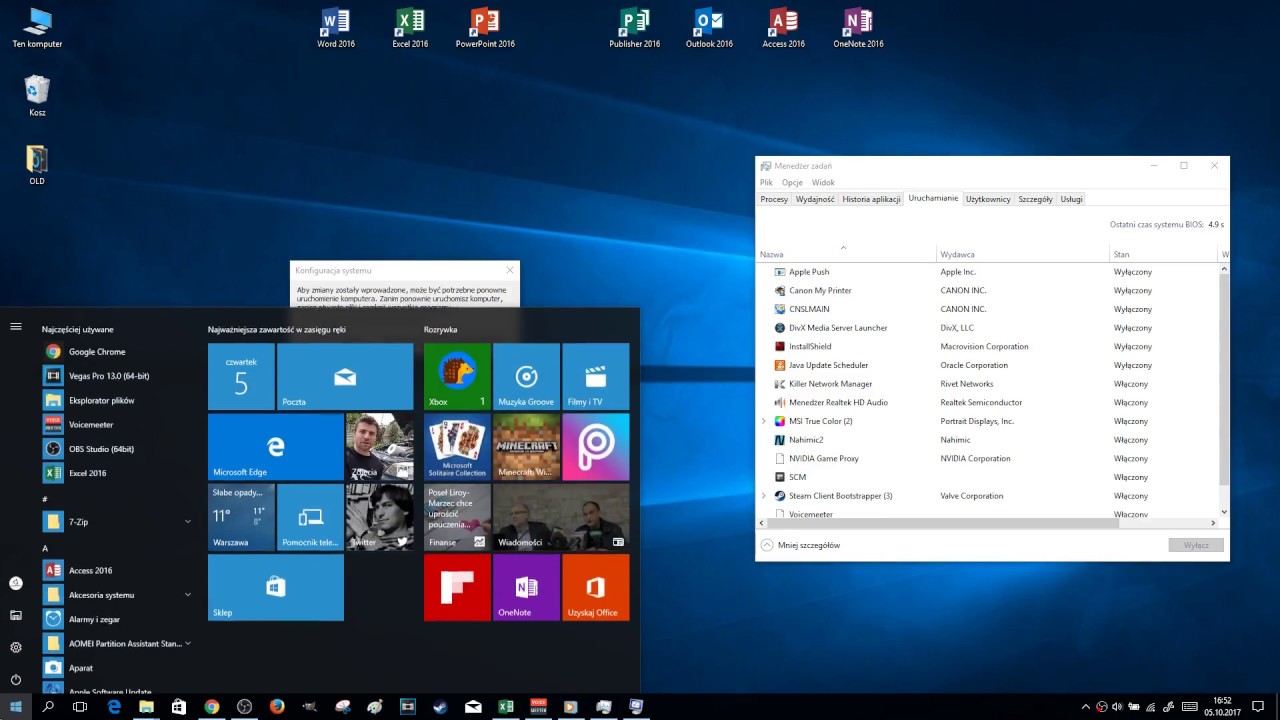This screenshot has height=720, width=1280.
Task: Open Pomocnik telefonu tile
Action: point(310,517)
